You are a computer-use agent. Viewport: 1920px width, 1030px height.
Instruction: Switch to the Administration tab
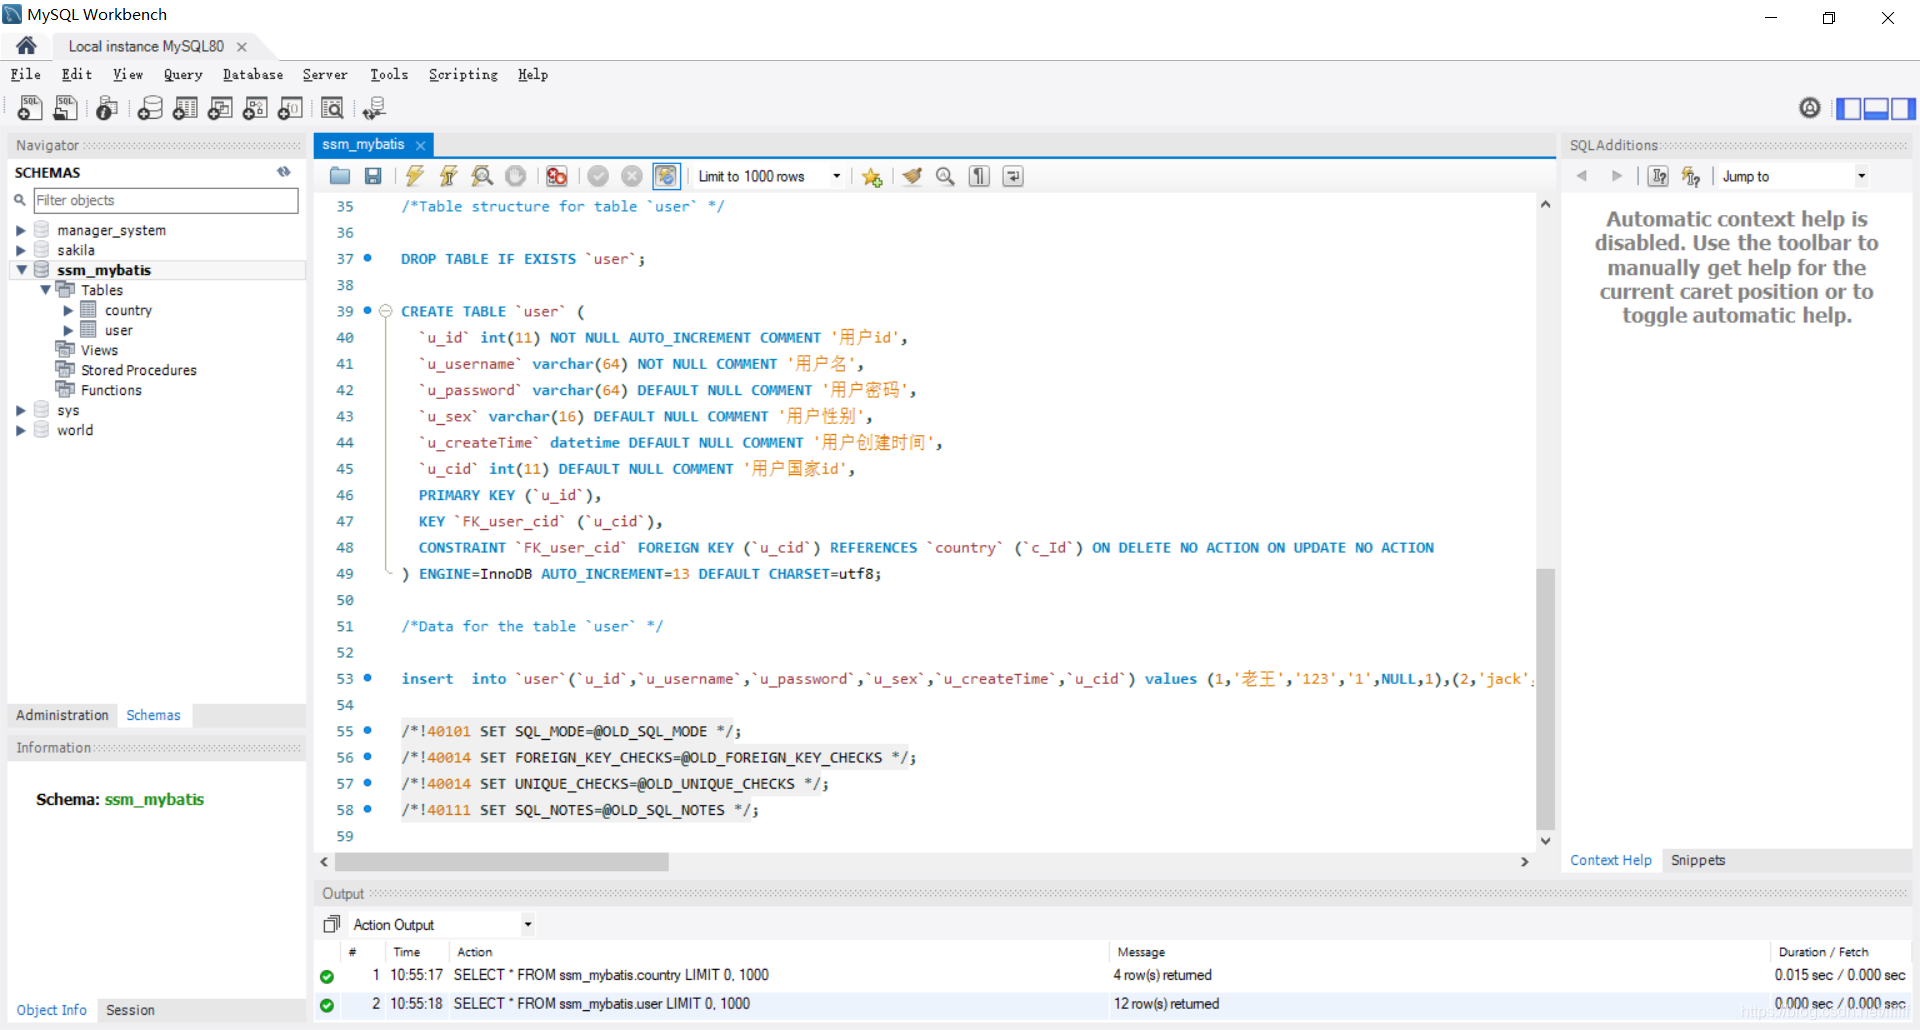pos(62,715)
